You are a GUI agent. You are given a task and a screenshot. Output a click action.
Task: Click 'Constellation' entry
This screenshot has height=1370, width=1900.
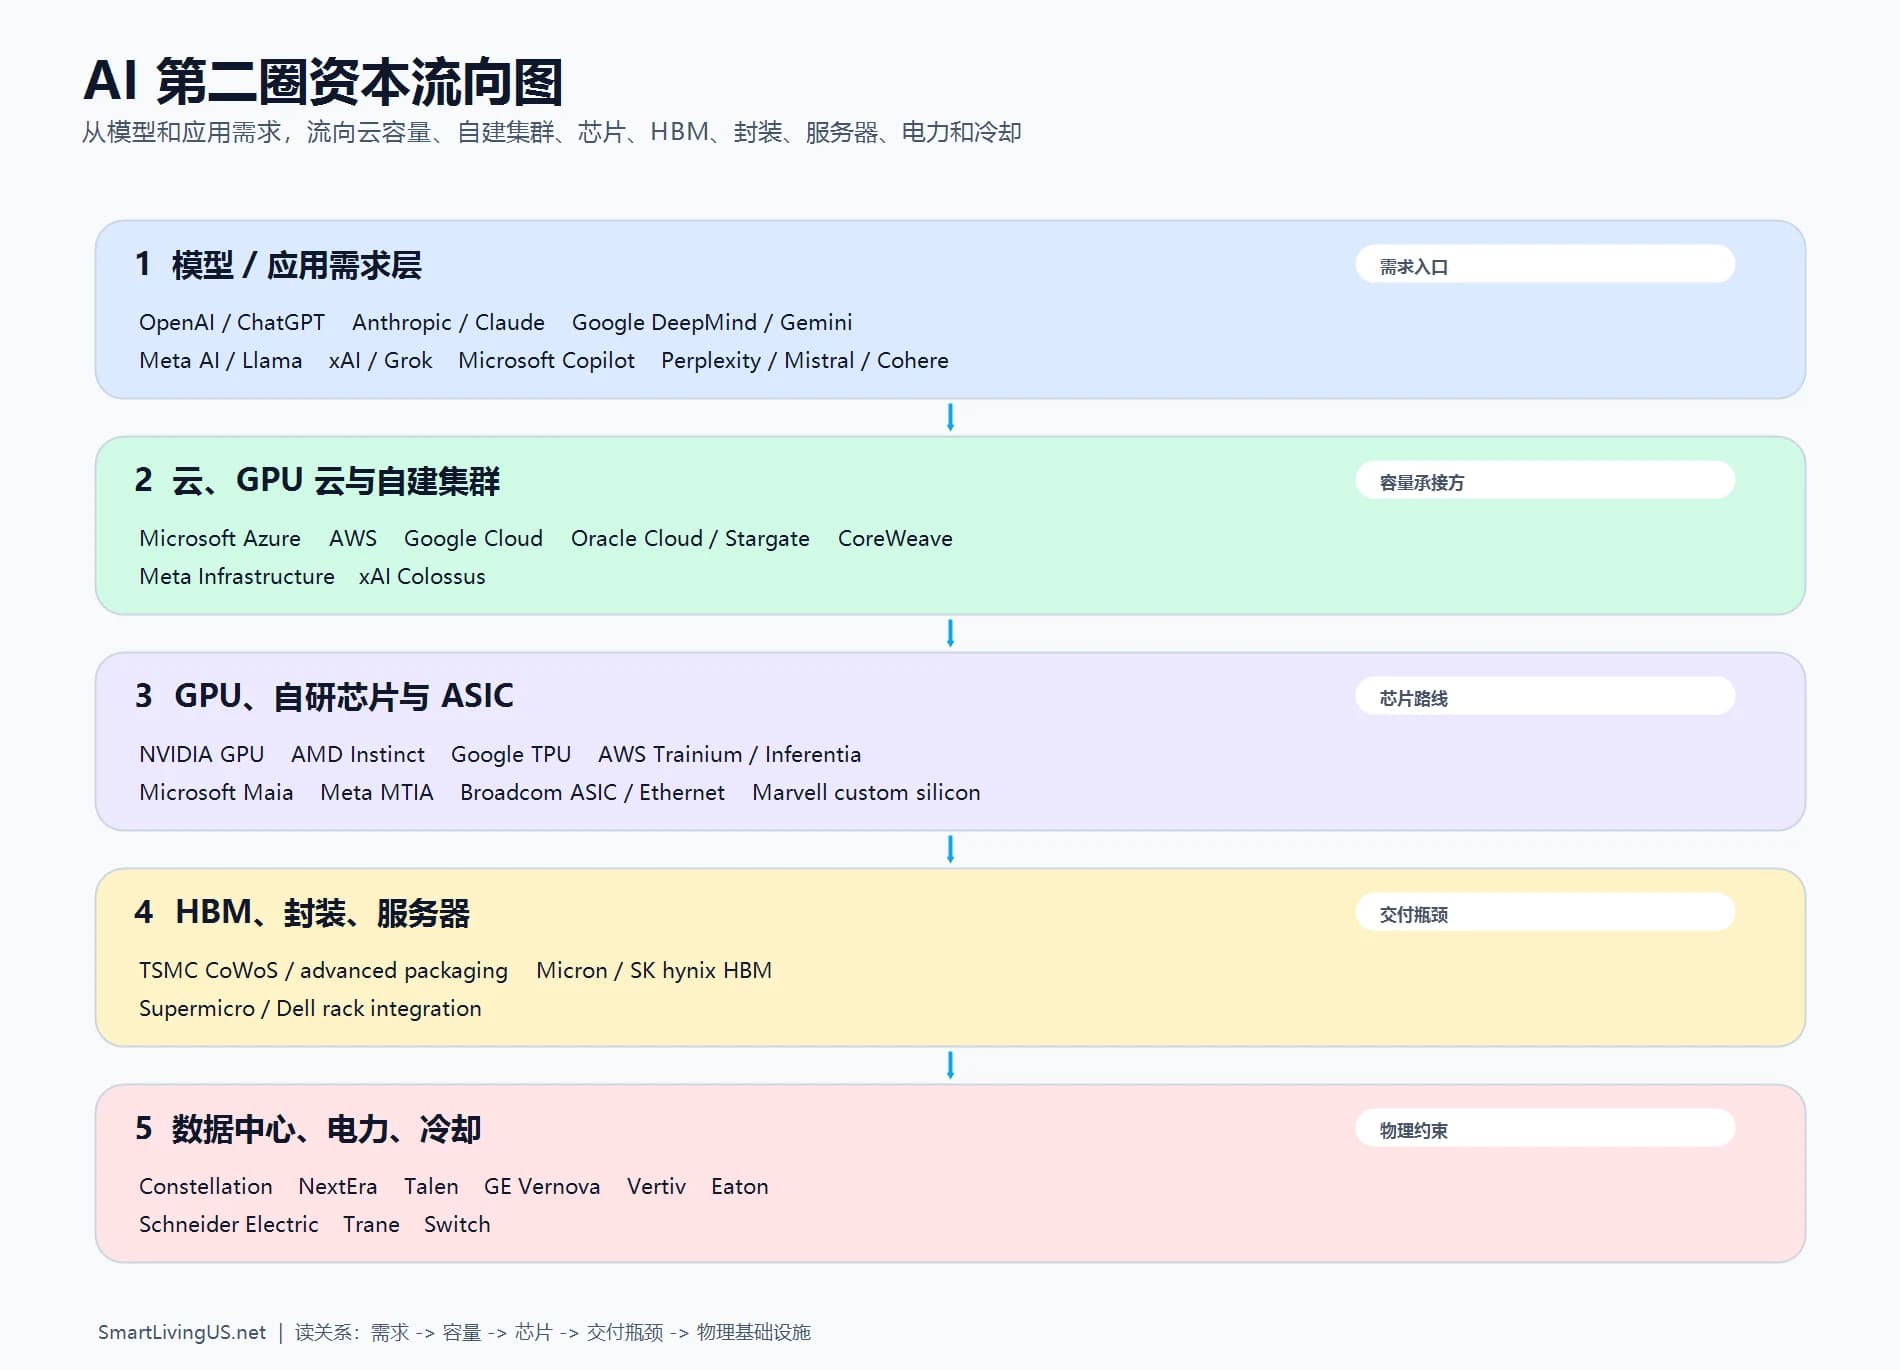point(206,1186)
